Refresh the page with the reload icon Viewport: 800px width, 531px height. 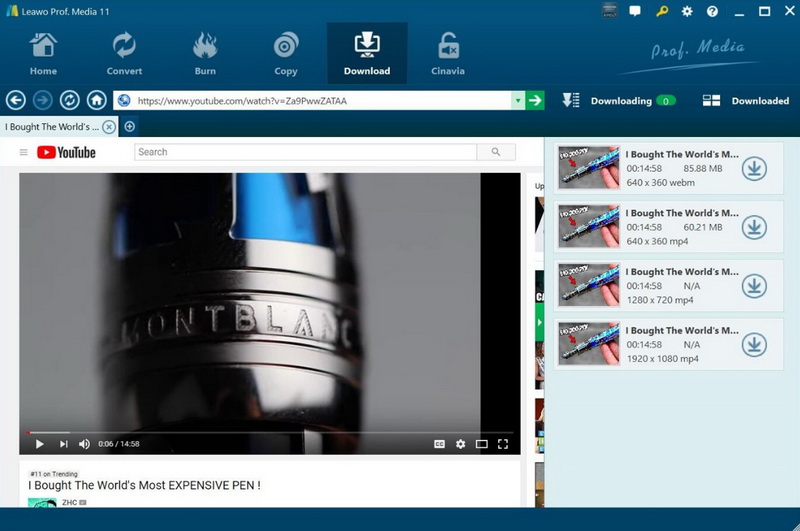coord(70,100)
